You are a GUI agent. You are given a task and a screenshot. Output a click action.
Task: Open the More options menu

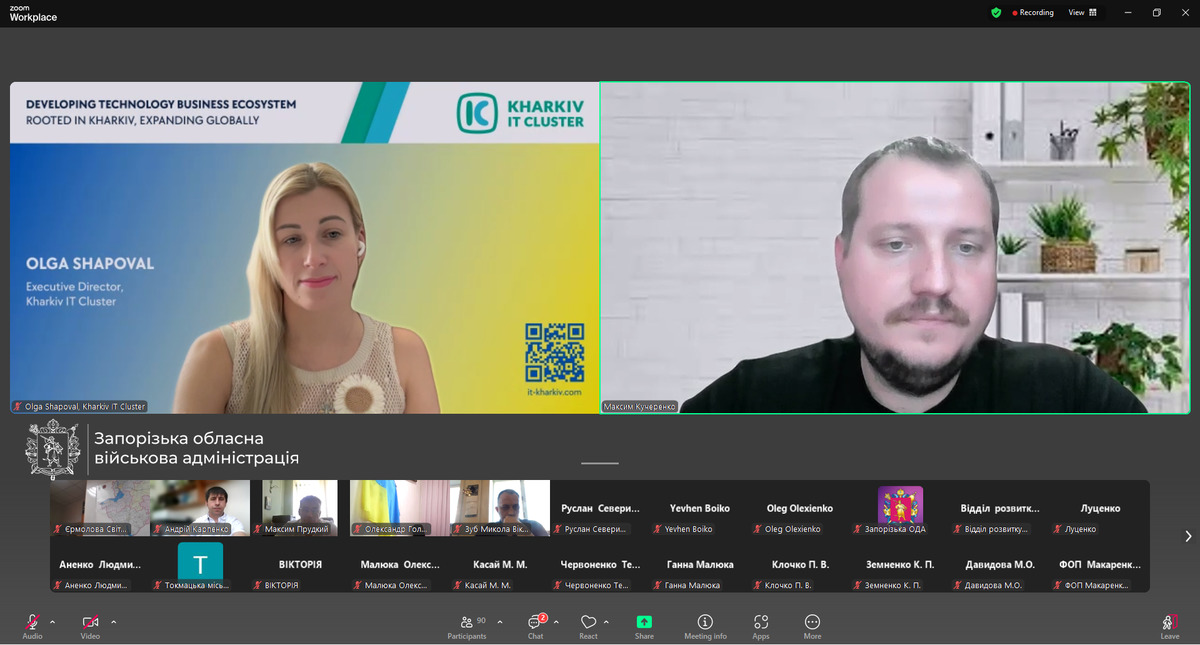[812, 626]
